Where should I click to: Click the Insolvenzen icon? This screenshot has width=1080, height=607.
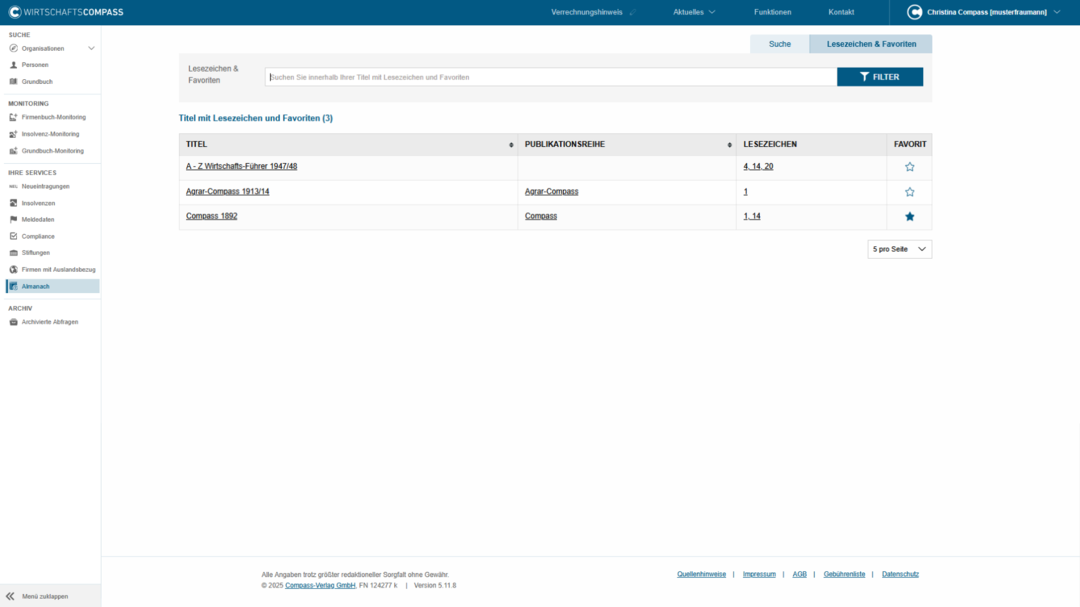tap(13, 203)
